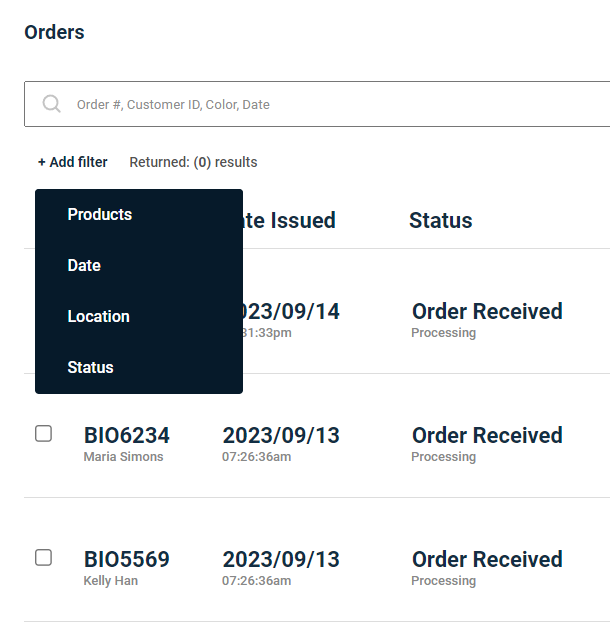Screen dimensions: 610x634
Task: Click the 2023/09/14 date issued cell
Action: (x=290, y=311)
